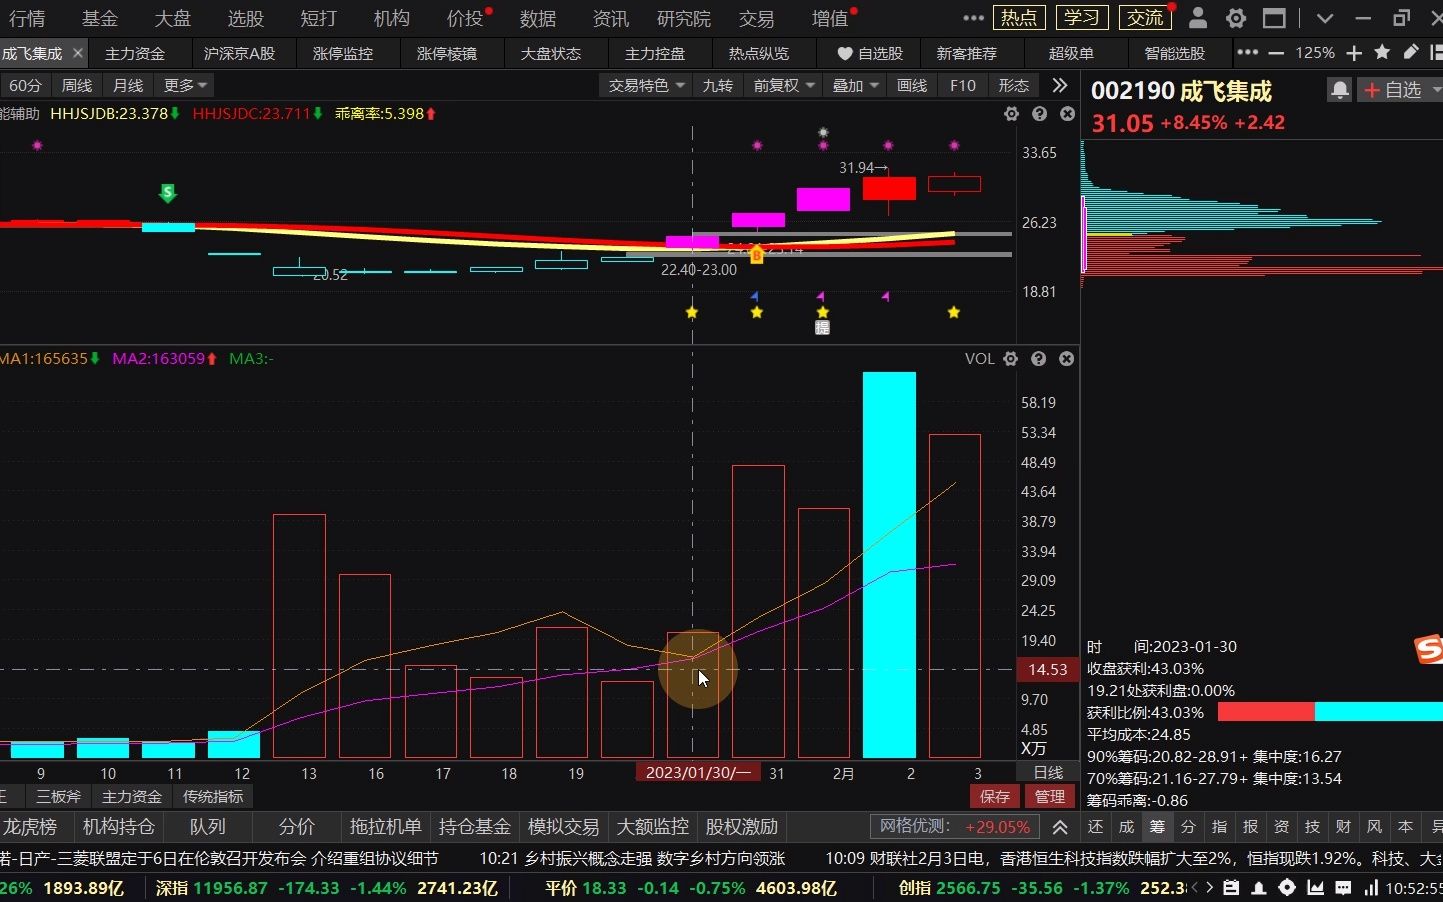Open the 智能选股 tab
The width and height of the screenshot is (1443, 902).
pos(1175,53)
